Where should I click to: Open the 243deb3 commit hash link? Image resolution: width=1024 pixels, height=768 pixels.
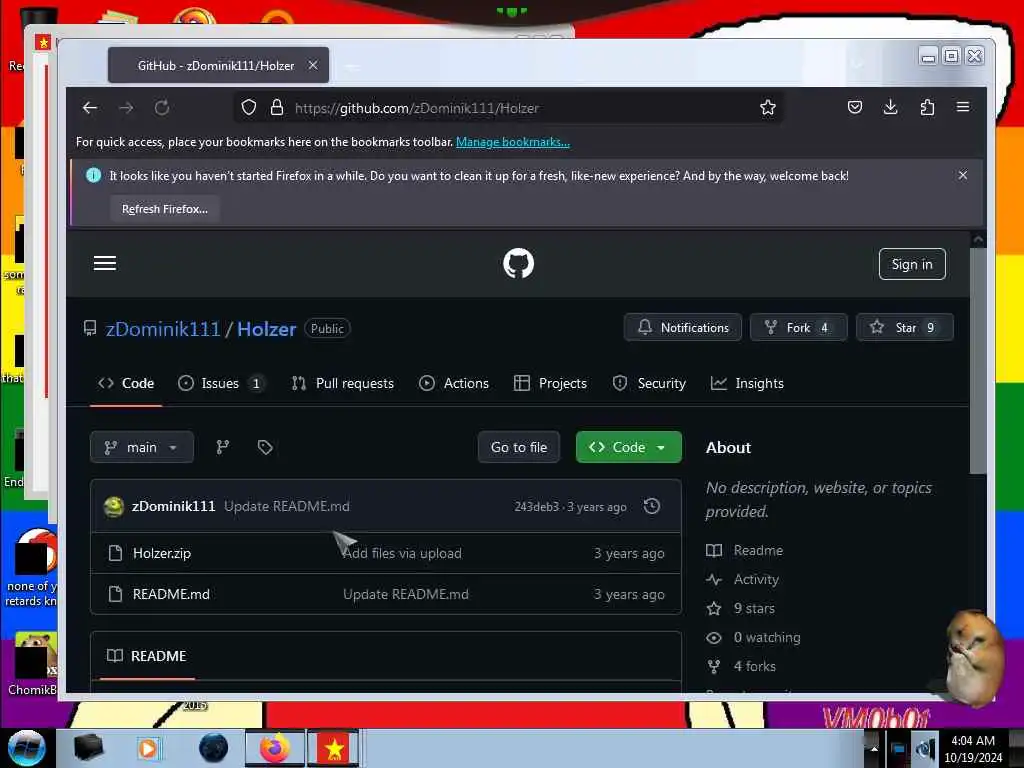(536, 507)
